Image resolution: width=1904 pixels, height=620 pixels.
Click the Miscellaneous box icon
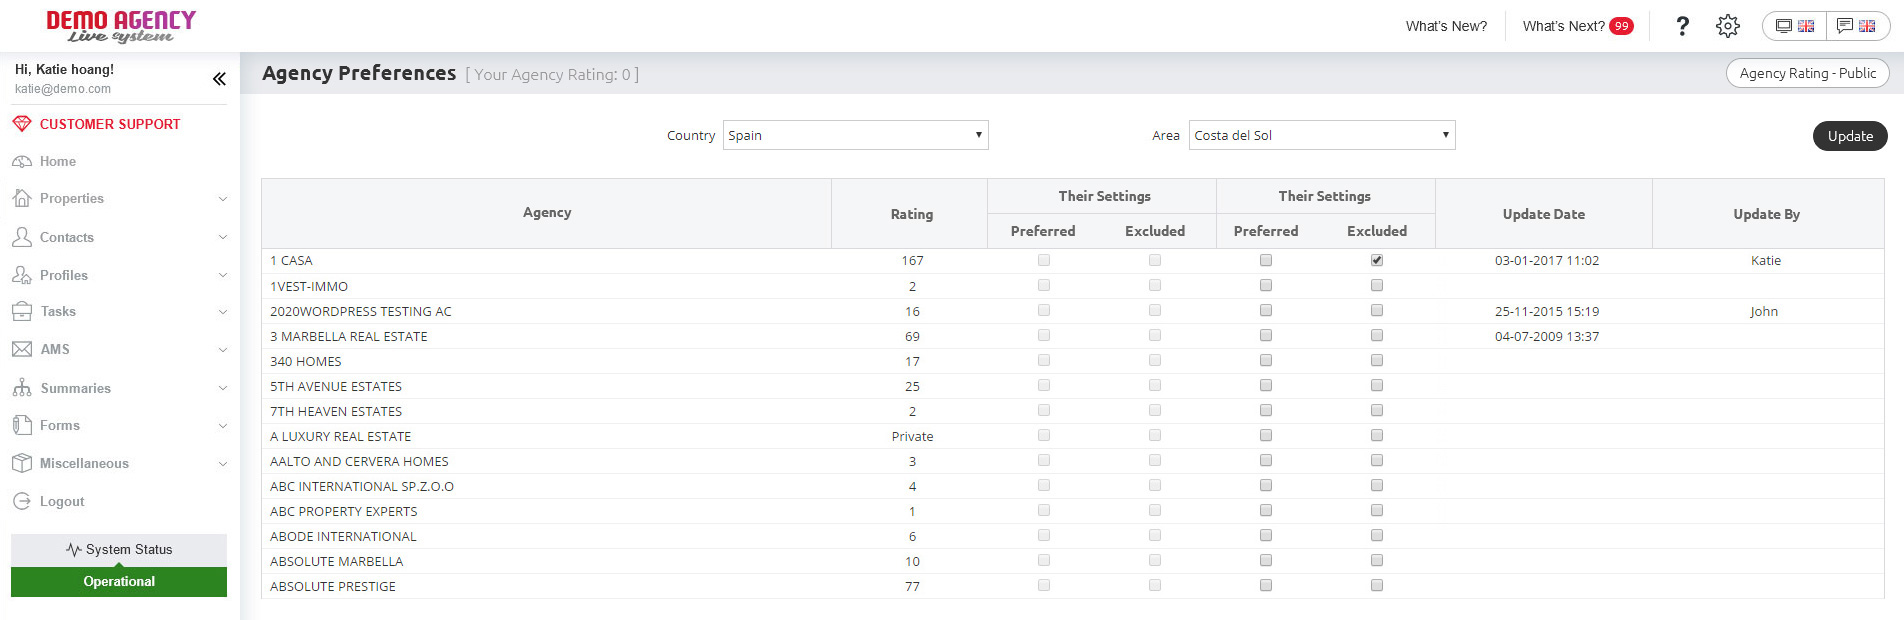pyautogui.click(x=22, y=463)
